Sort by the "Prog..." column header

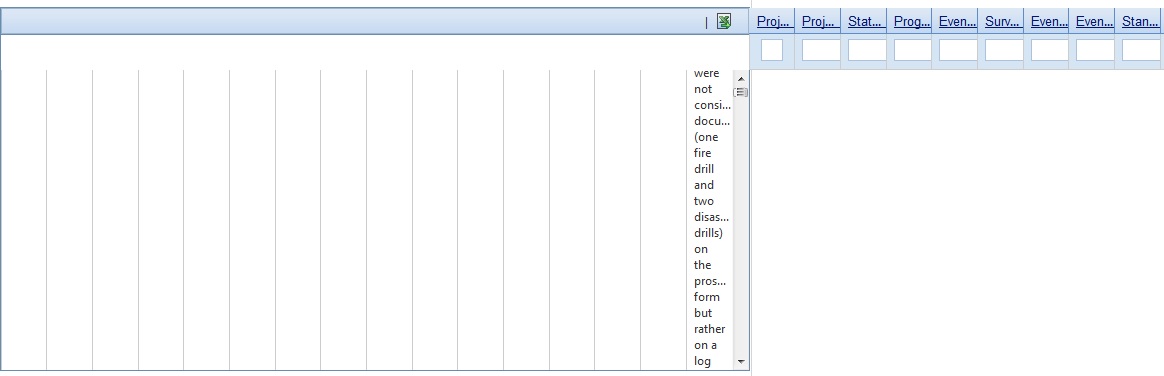pyautogui.click(x=912, y=22)
